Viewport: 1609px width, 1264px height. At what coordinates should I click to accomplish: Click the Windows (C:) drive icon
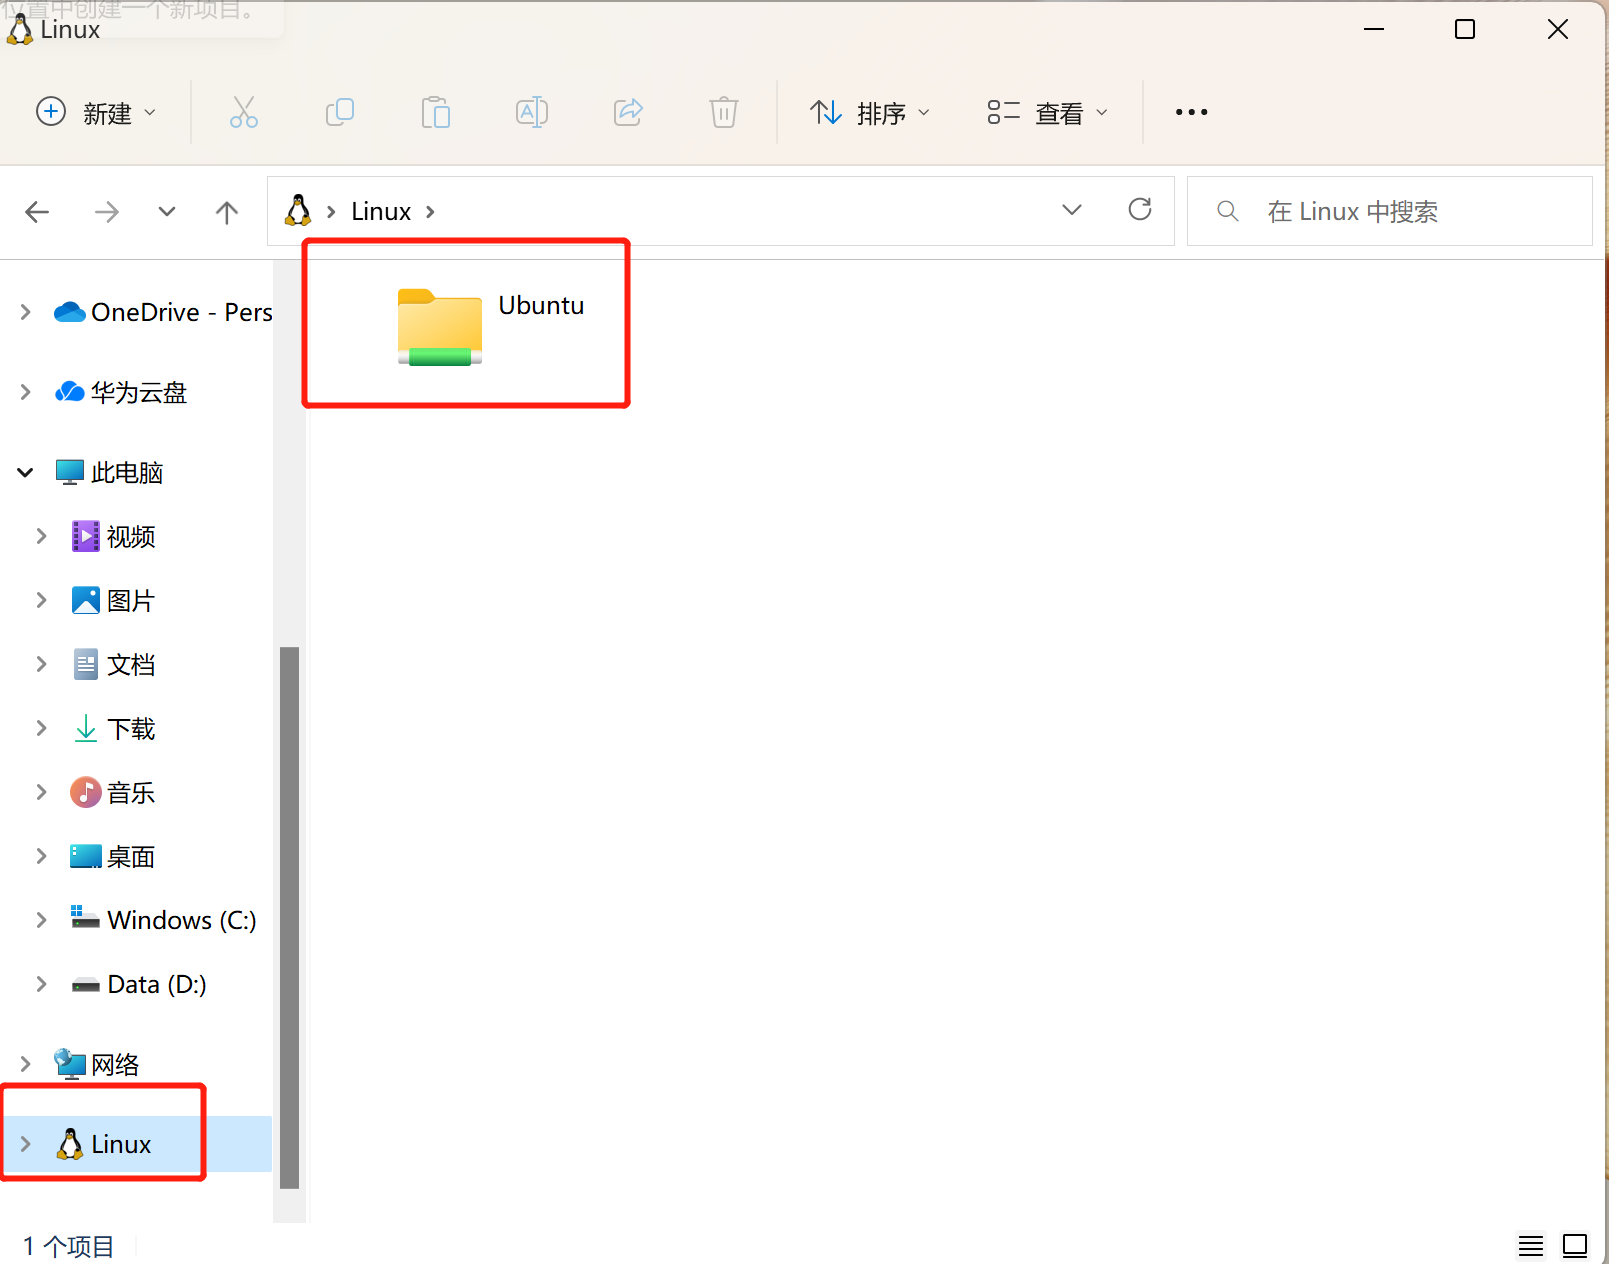click(85, 917)
